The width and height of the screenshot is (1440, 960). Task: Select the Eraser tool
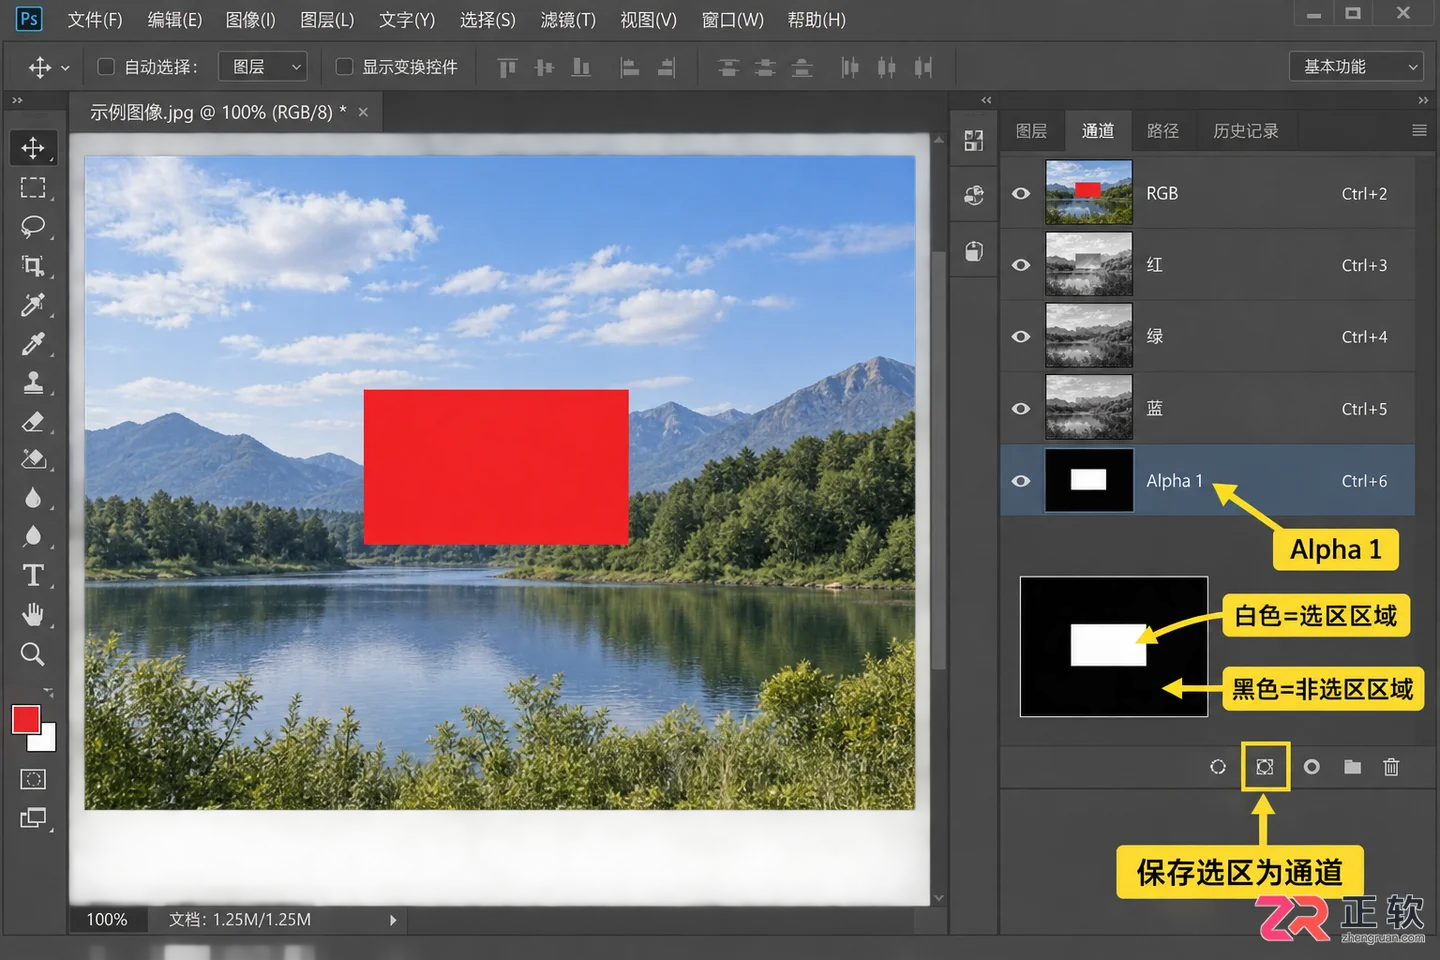33,421
